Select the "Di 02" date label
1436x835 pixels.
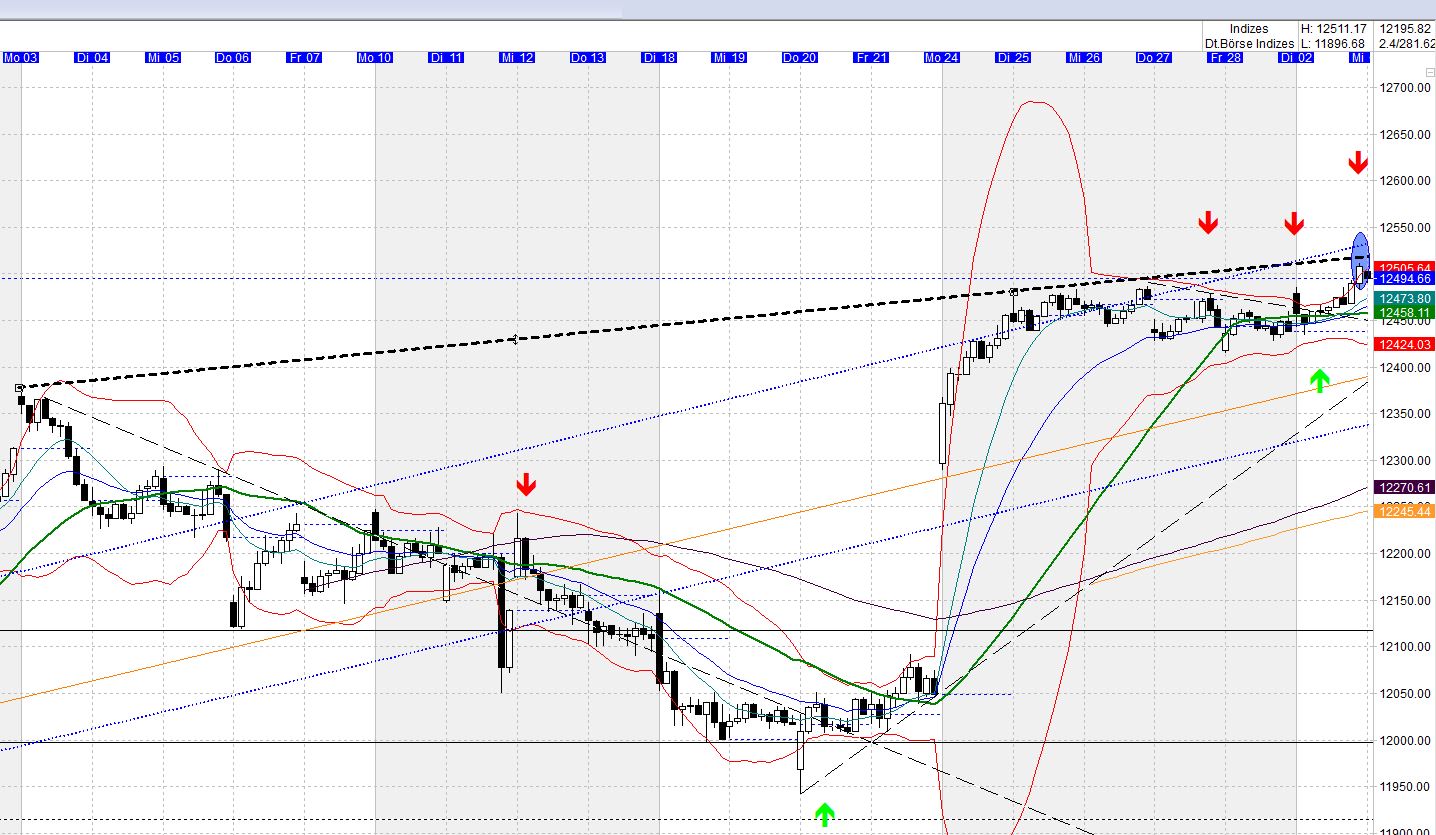pyautogui.click(x=1296, y=58)
